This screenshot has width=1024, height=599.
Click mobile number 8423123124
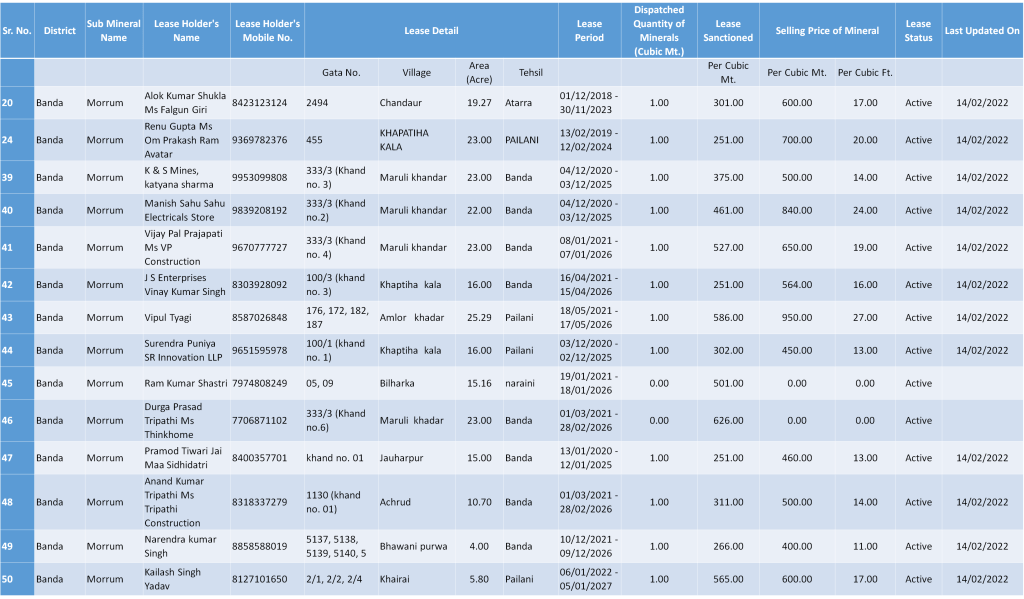pyautogui.click(x=259, y=103)
